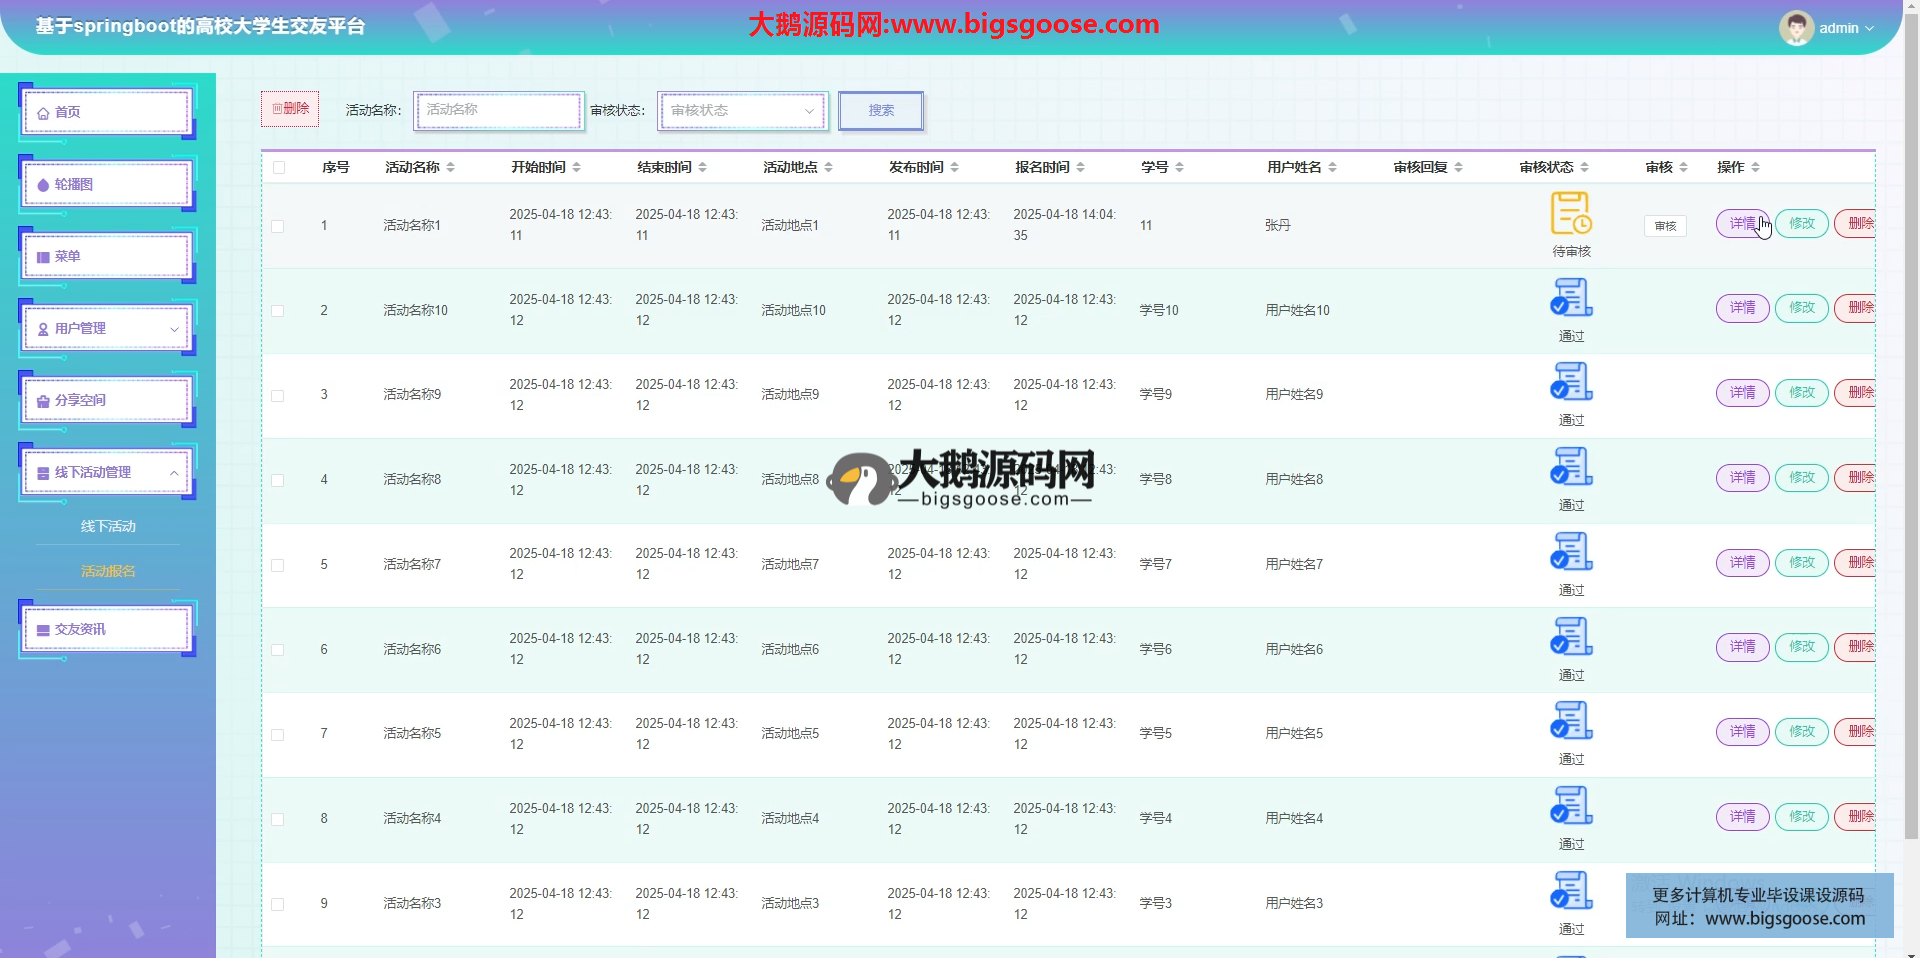The image size is (1920, 958).
Task: Focus the 活动名称 search input field
Action: point(498,110)
